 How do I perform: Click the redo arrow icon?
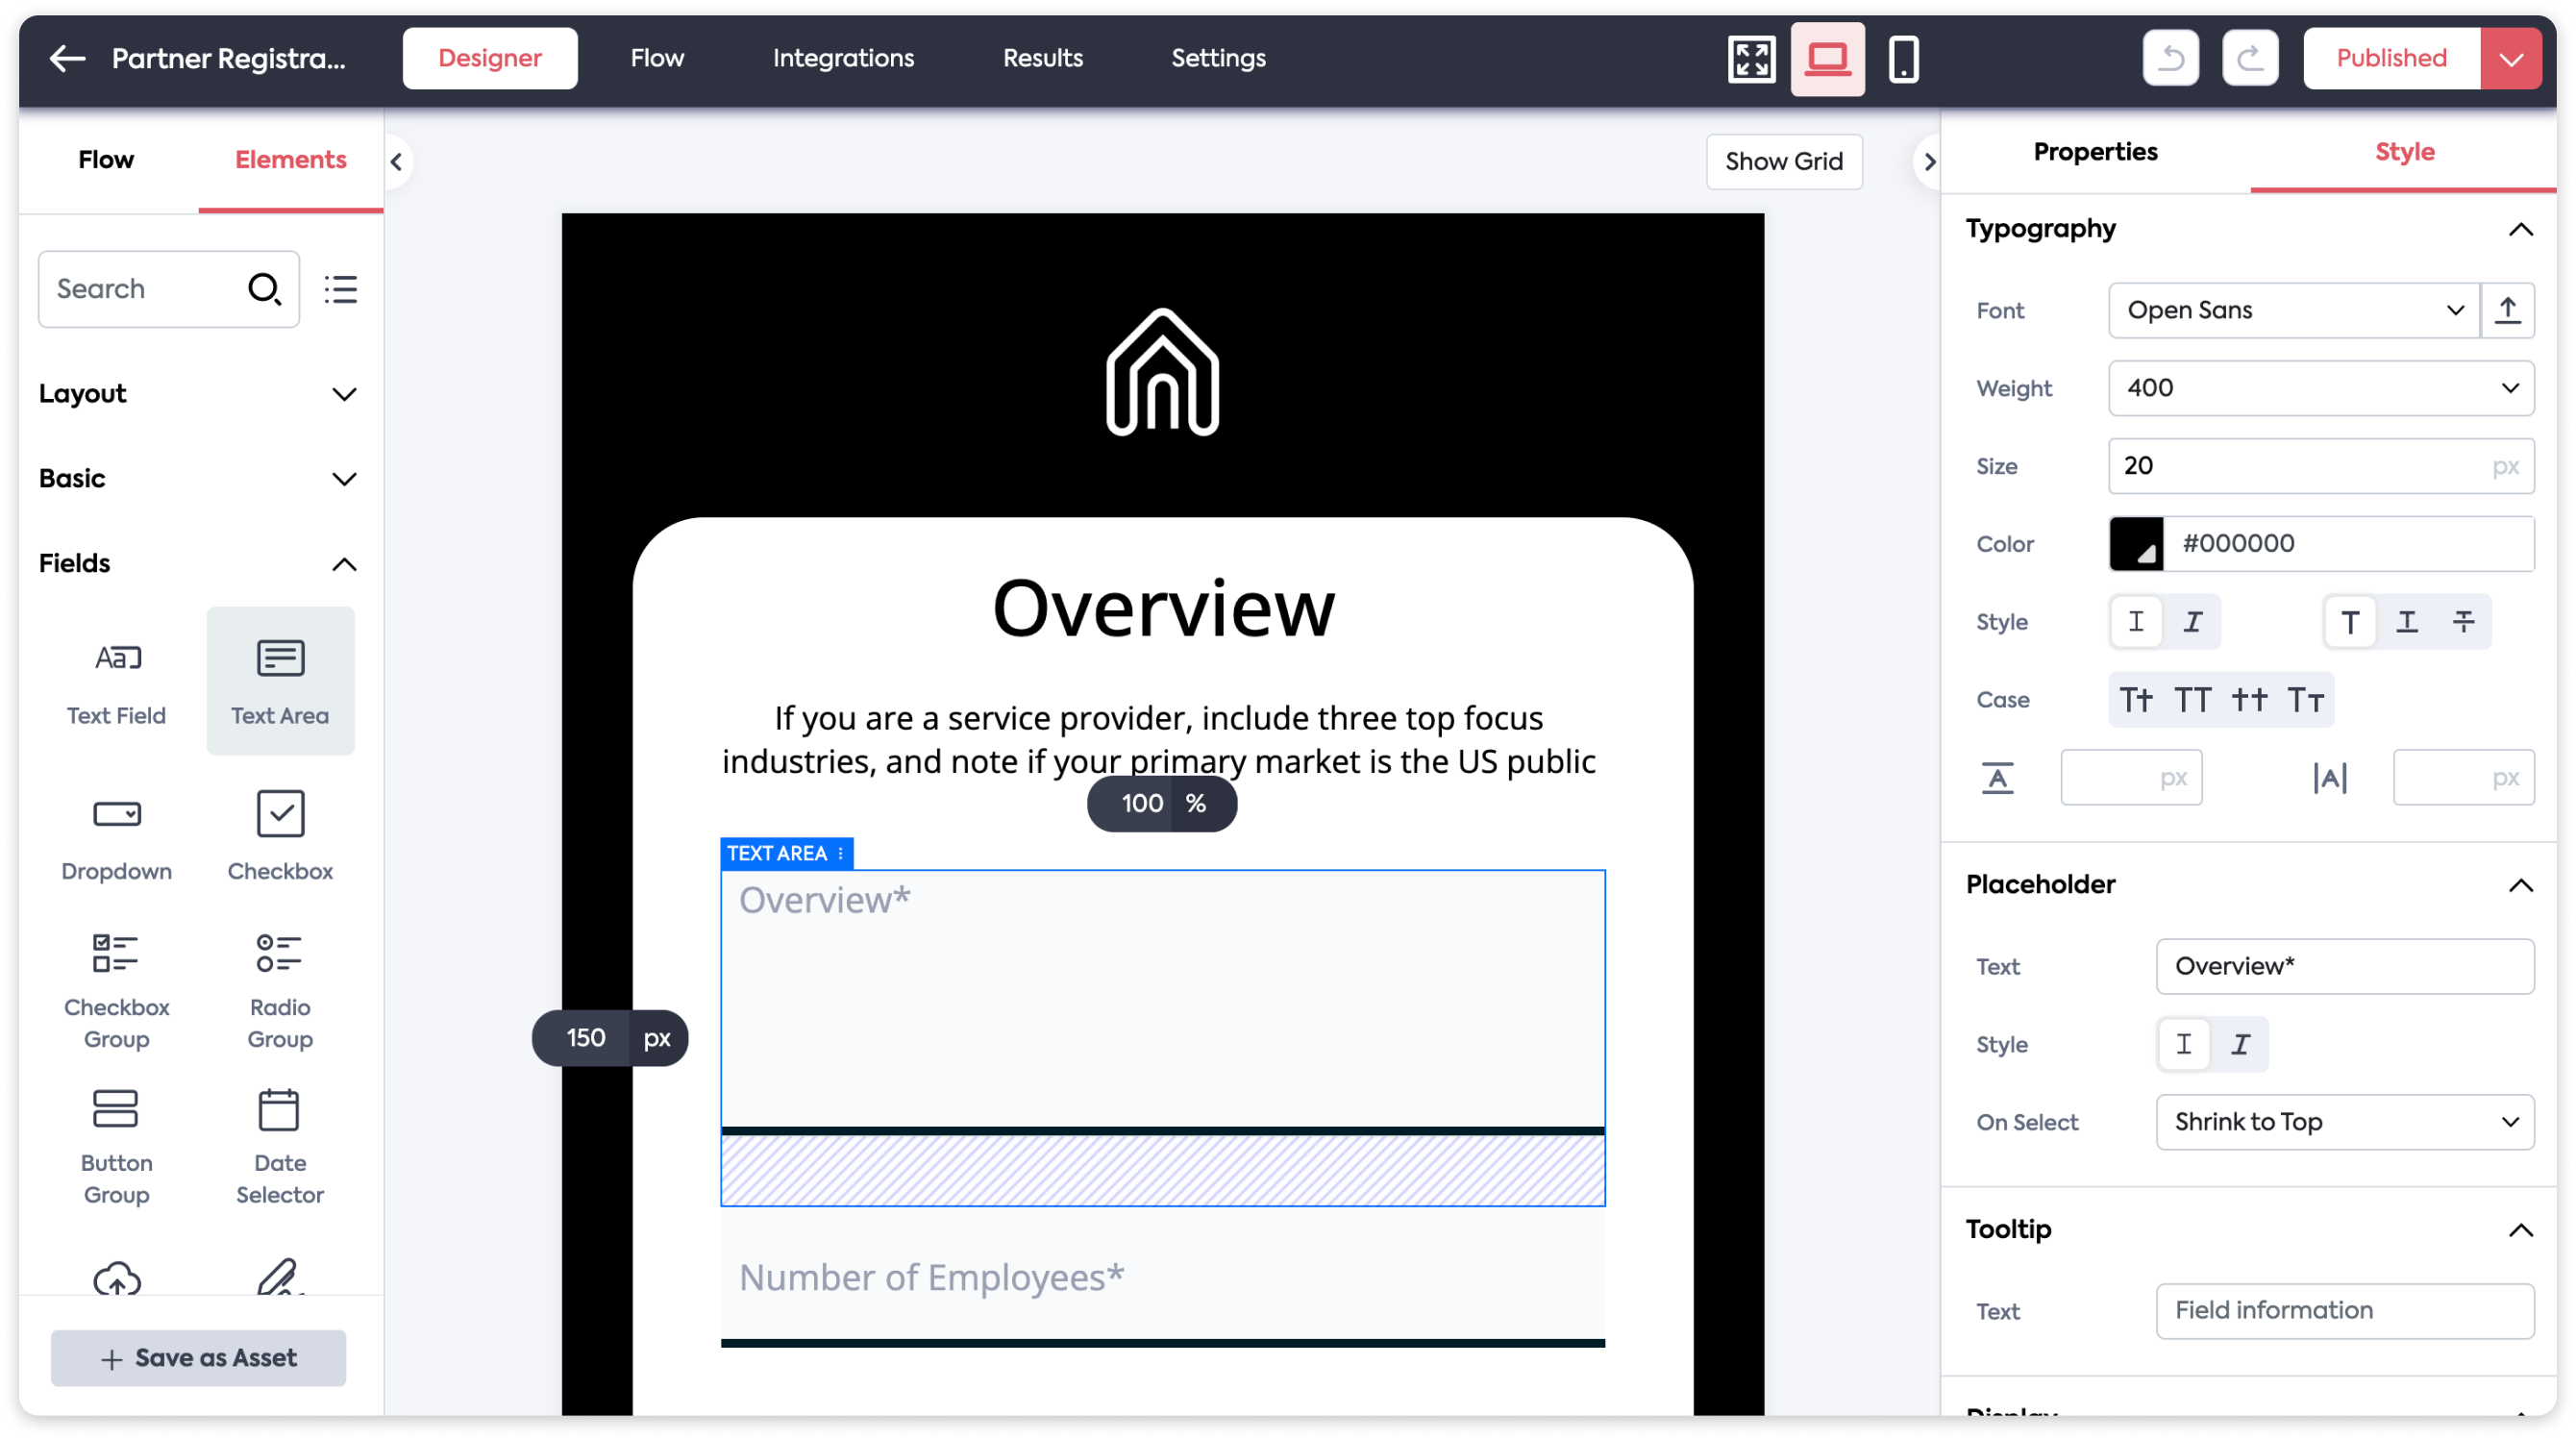pos(2250,59)
